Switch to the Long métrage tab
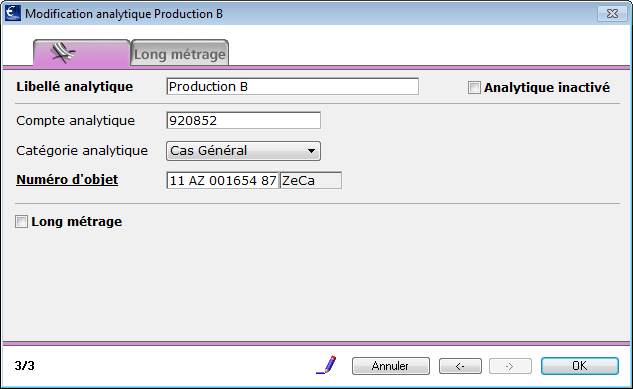 pos(180,53)
